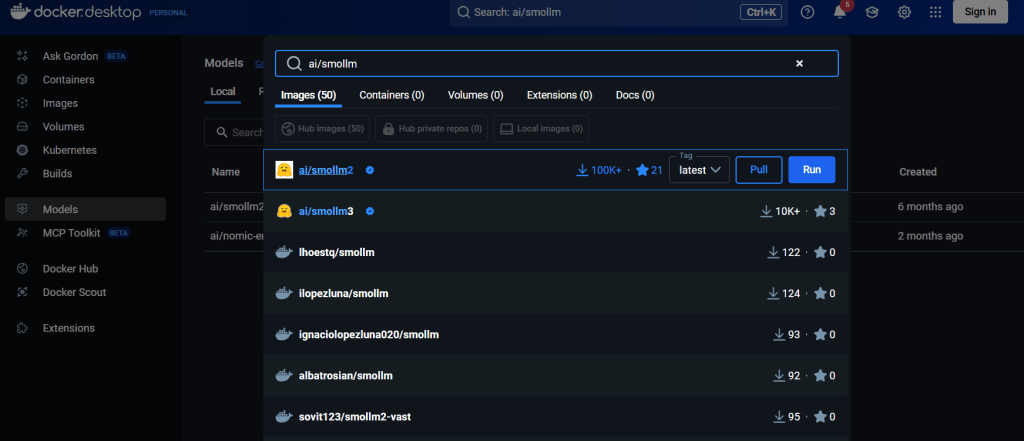
Task: Click the Name column header
Action: pos(225,172)
